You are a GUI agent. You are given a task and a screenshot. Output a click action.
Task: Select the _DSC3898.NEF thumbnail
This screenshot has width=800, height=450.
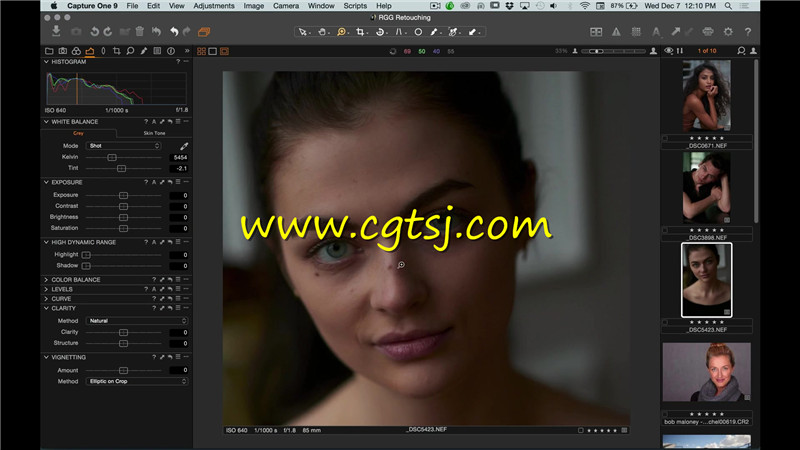click(x=707, y=188)
